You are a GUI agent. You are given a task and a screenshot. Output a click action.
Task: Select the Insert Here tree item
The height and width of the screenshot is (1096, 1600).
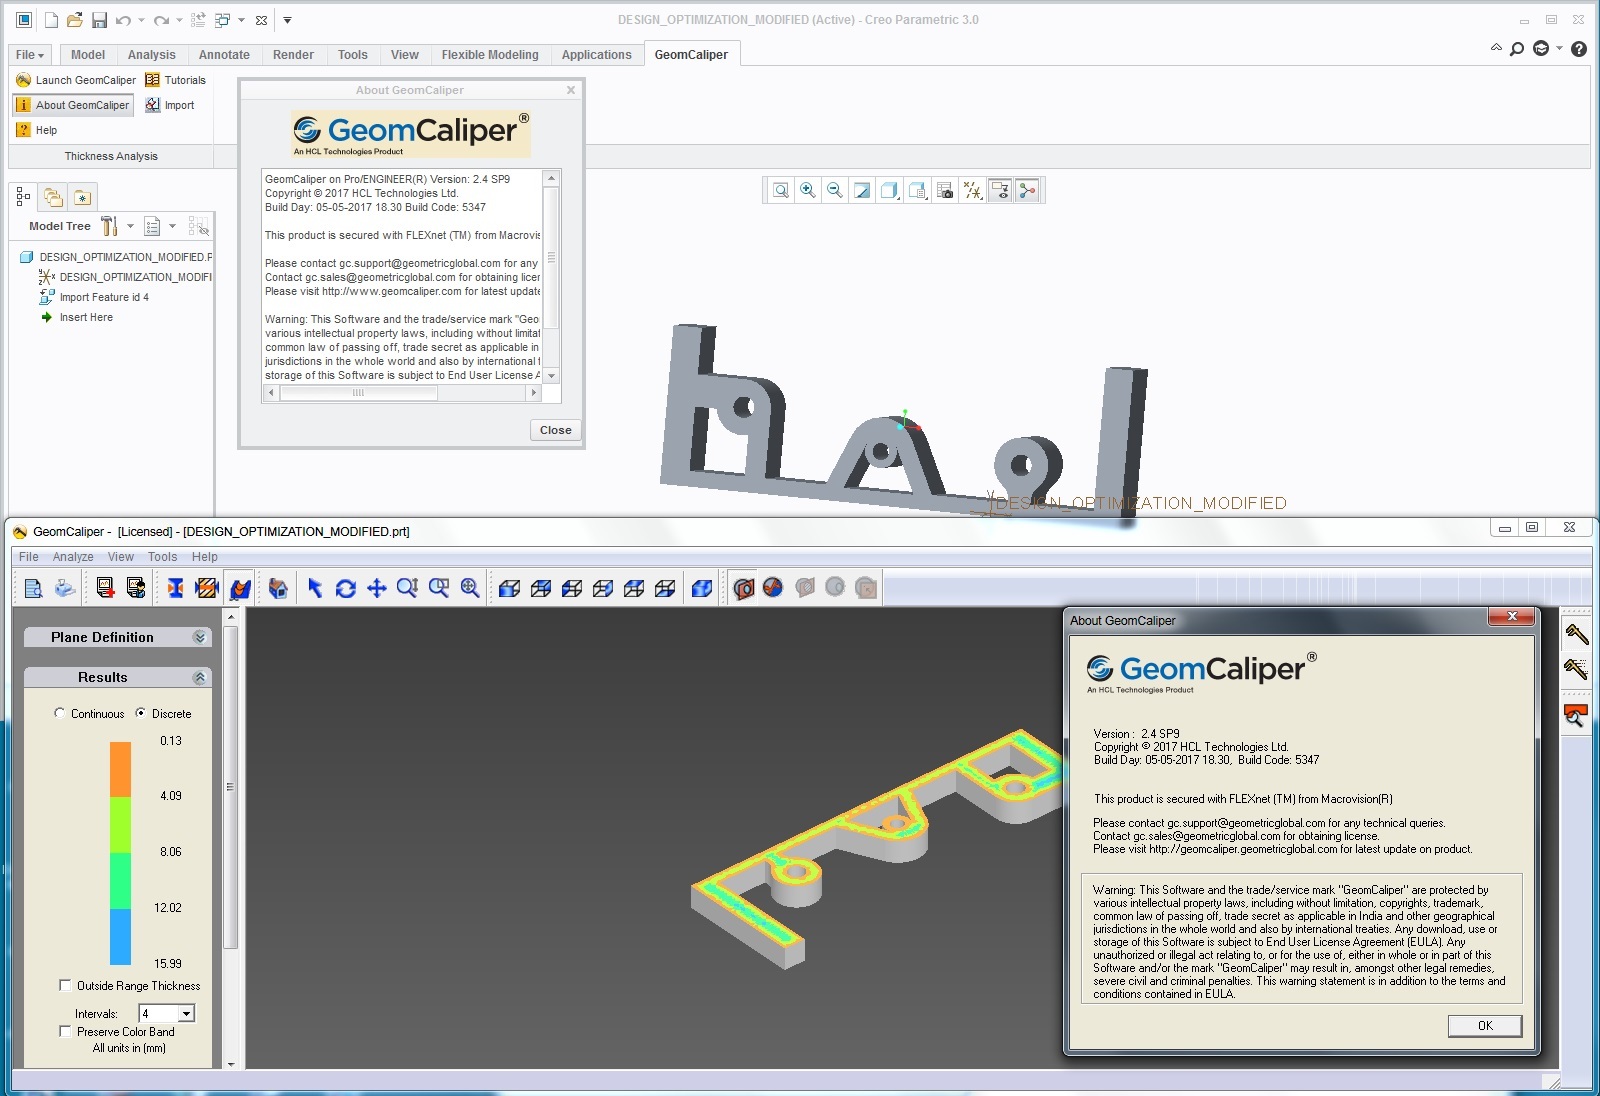tap(76, 317)
